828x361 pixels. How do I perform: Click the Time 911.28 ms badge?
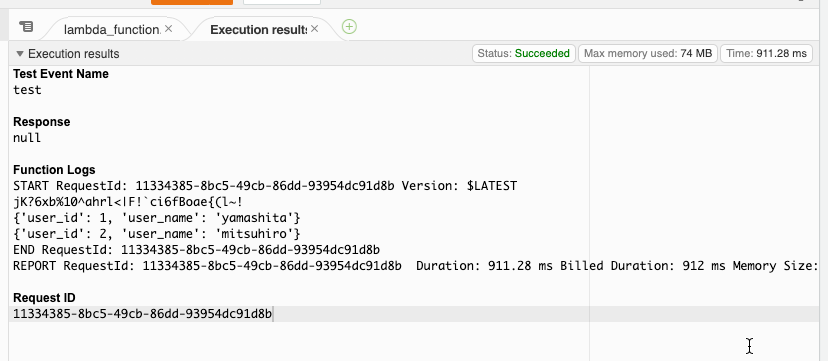point(766,53)
